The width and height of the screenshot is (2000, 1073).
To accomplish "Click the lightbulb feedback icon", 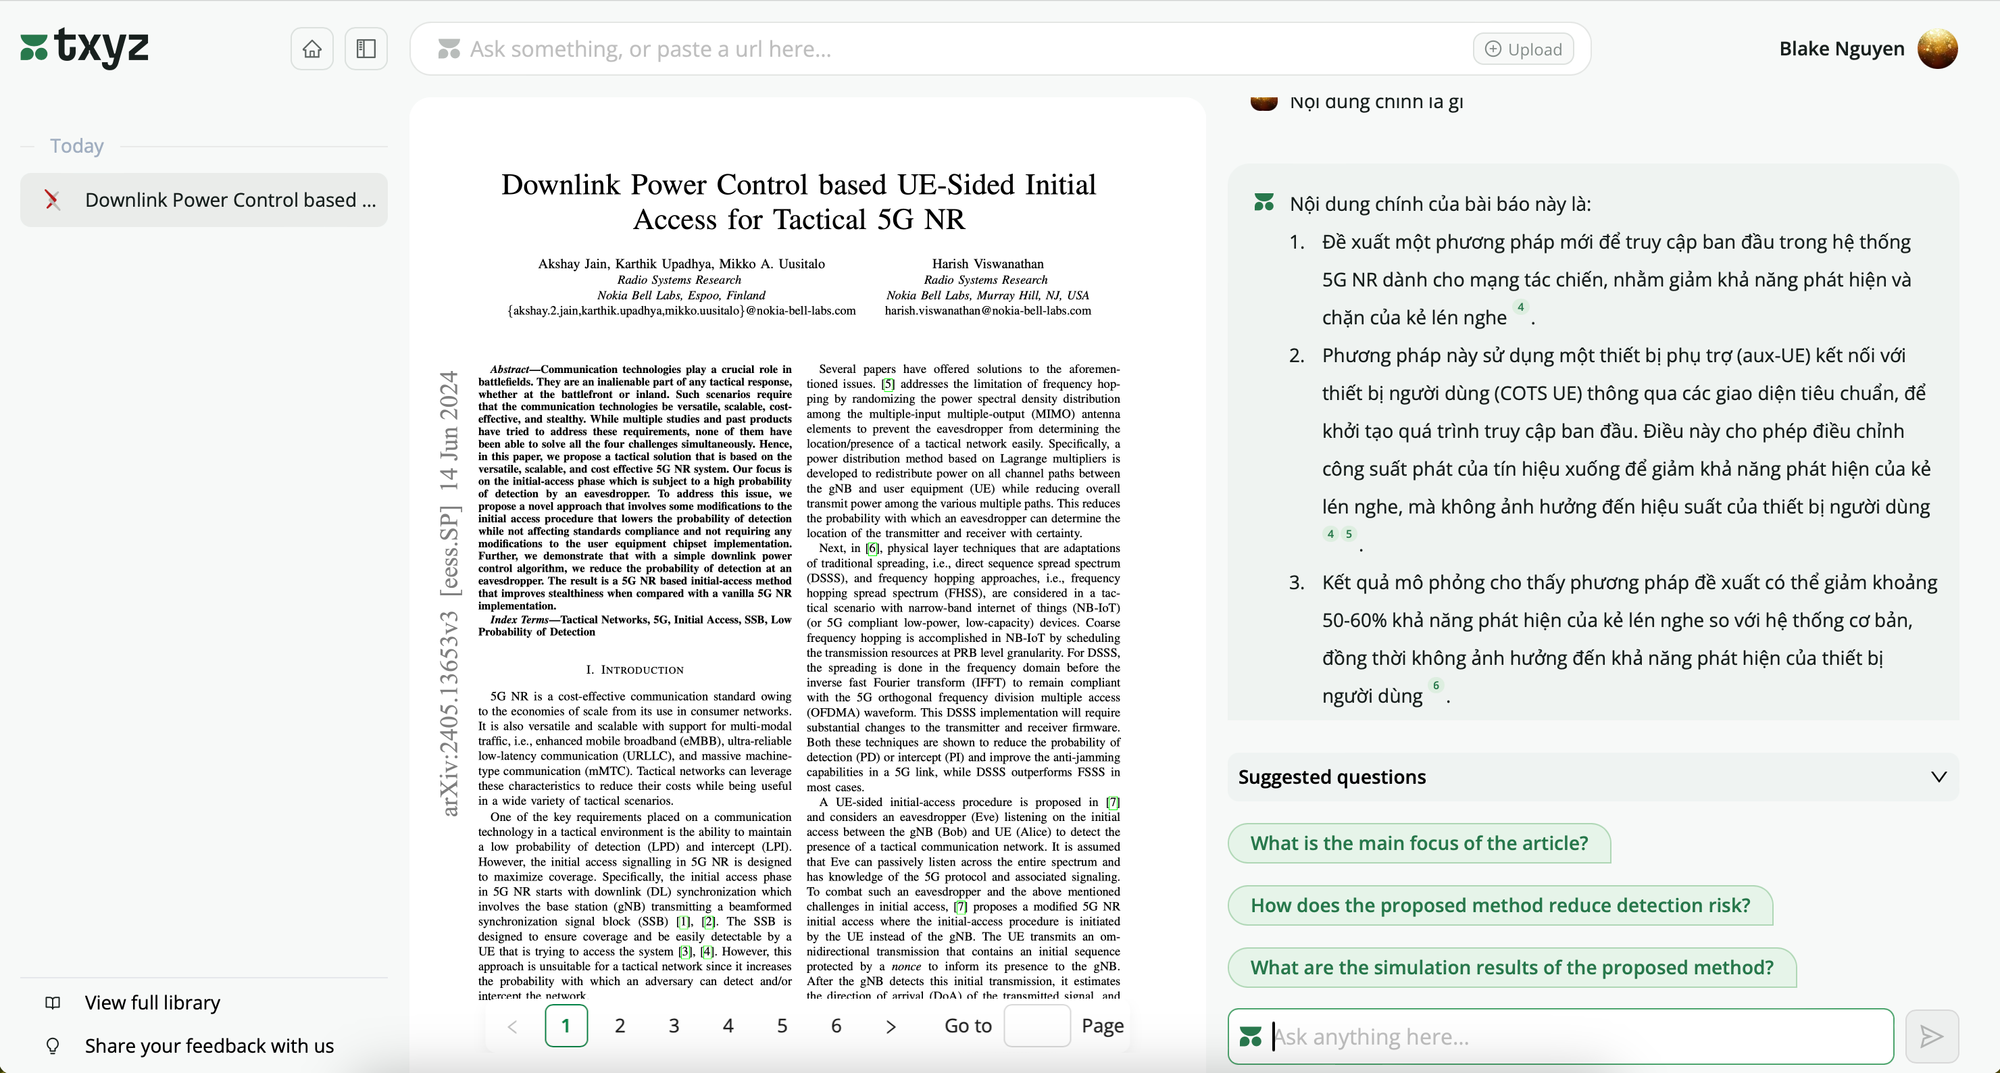I will click(53, 1046).
